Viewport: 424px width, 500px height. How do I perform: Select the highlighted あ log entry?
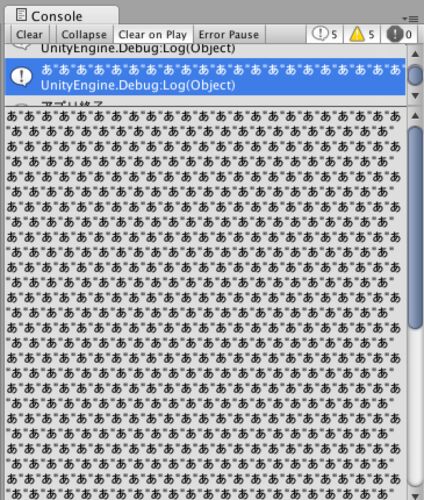tap(205, 77)
